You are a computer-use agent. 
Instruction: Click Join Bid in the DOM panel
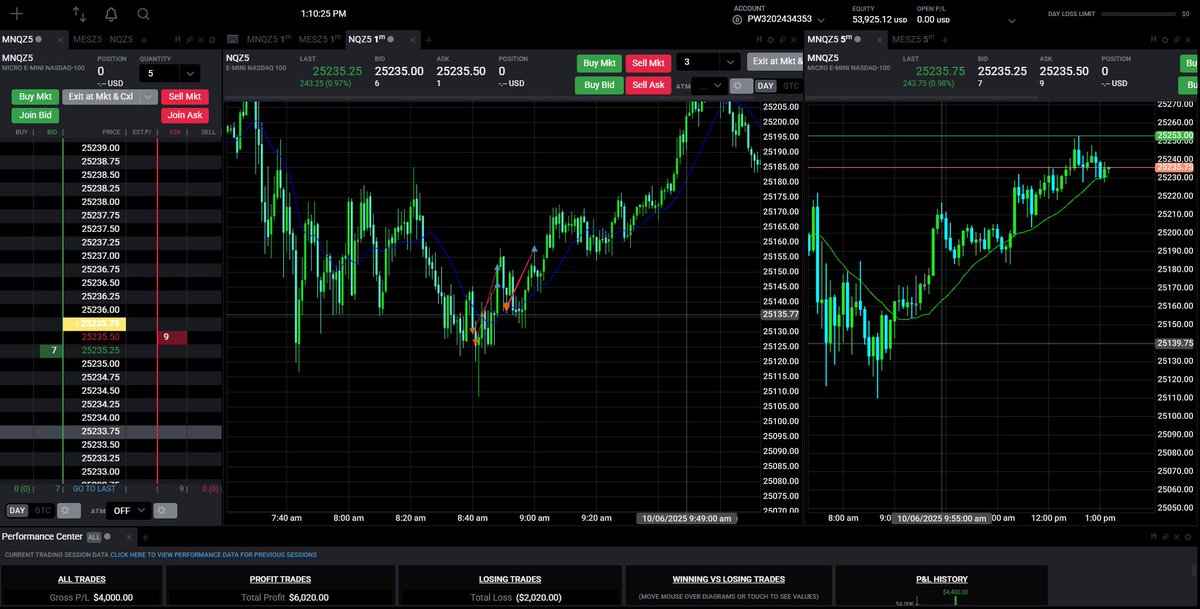point(36,115)
